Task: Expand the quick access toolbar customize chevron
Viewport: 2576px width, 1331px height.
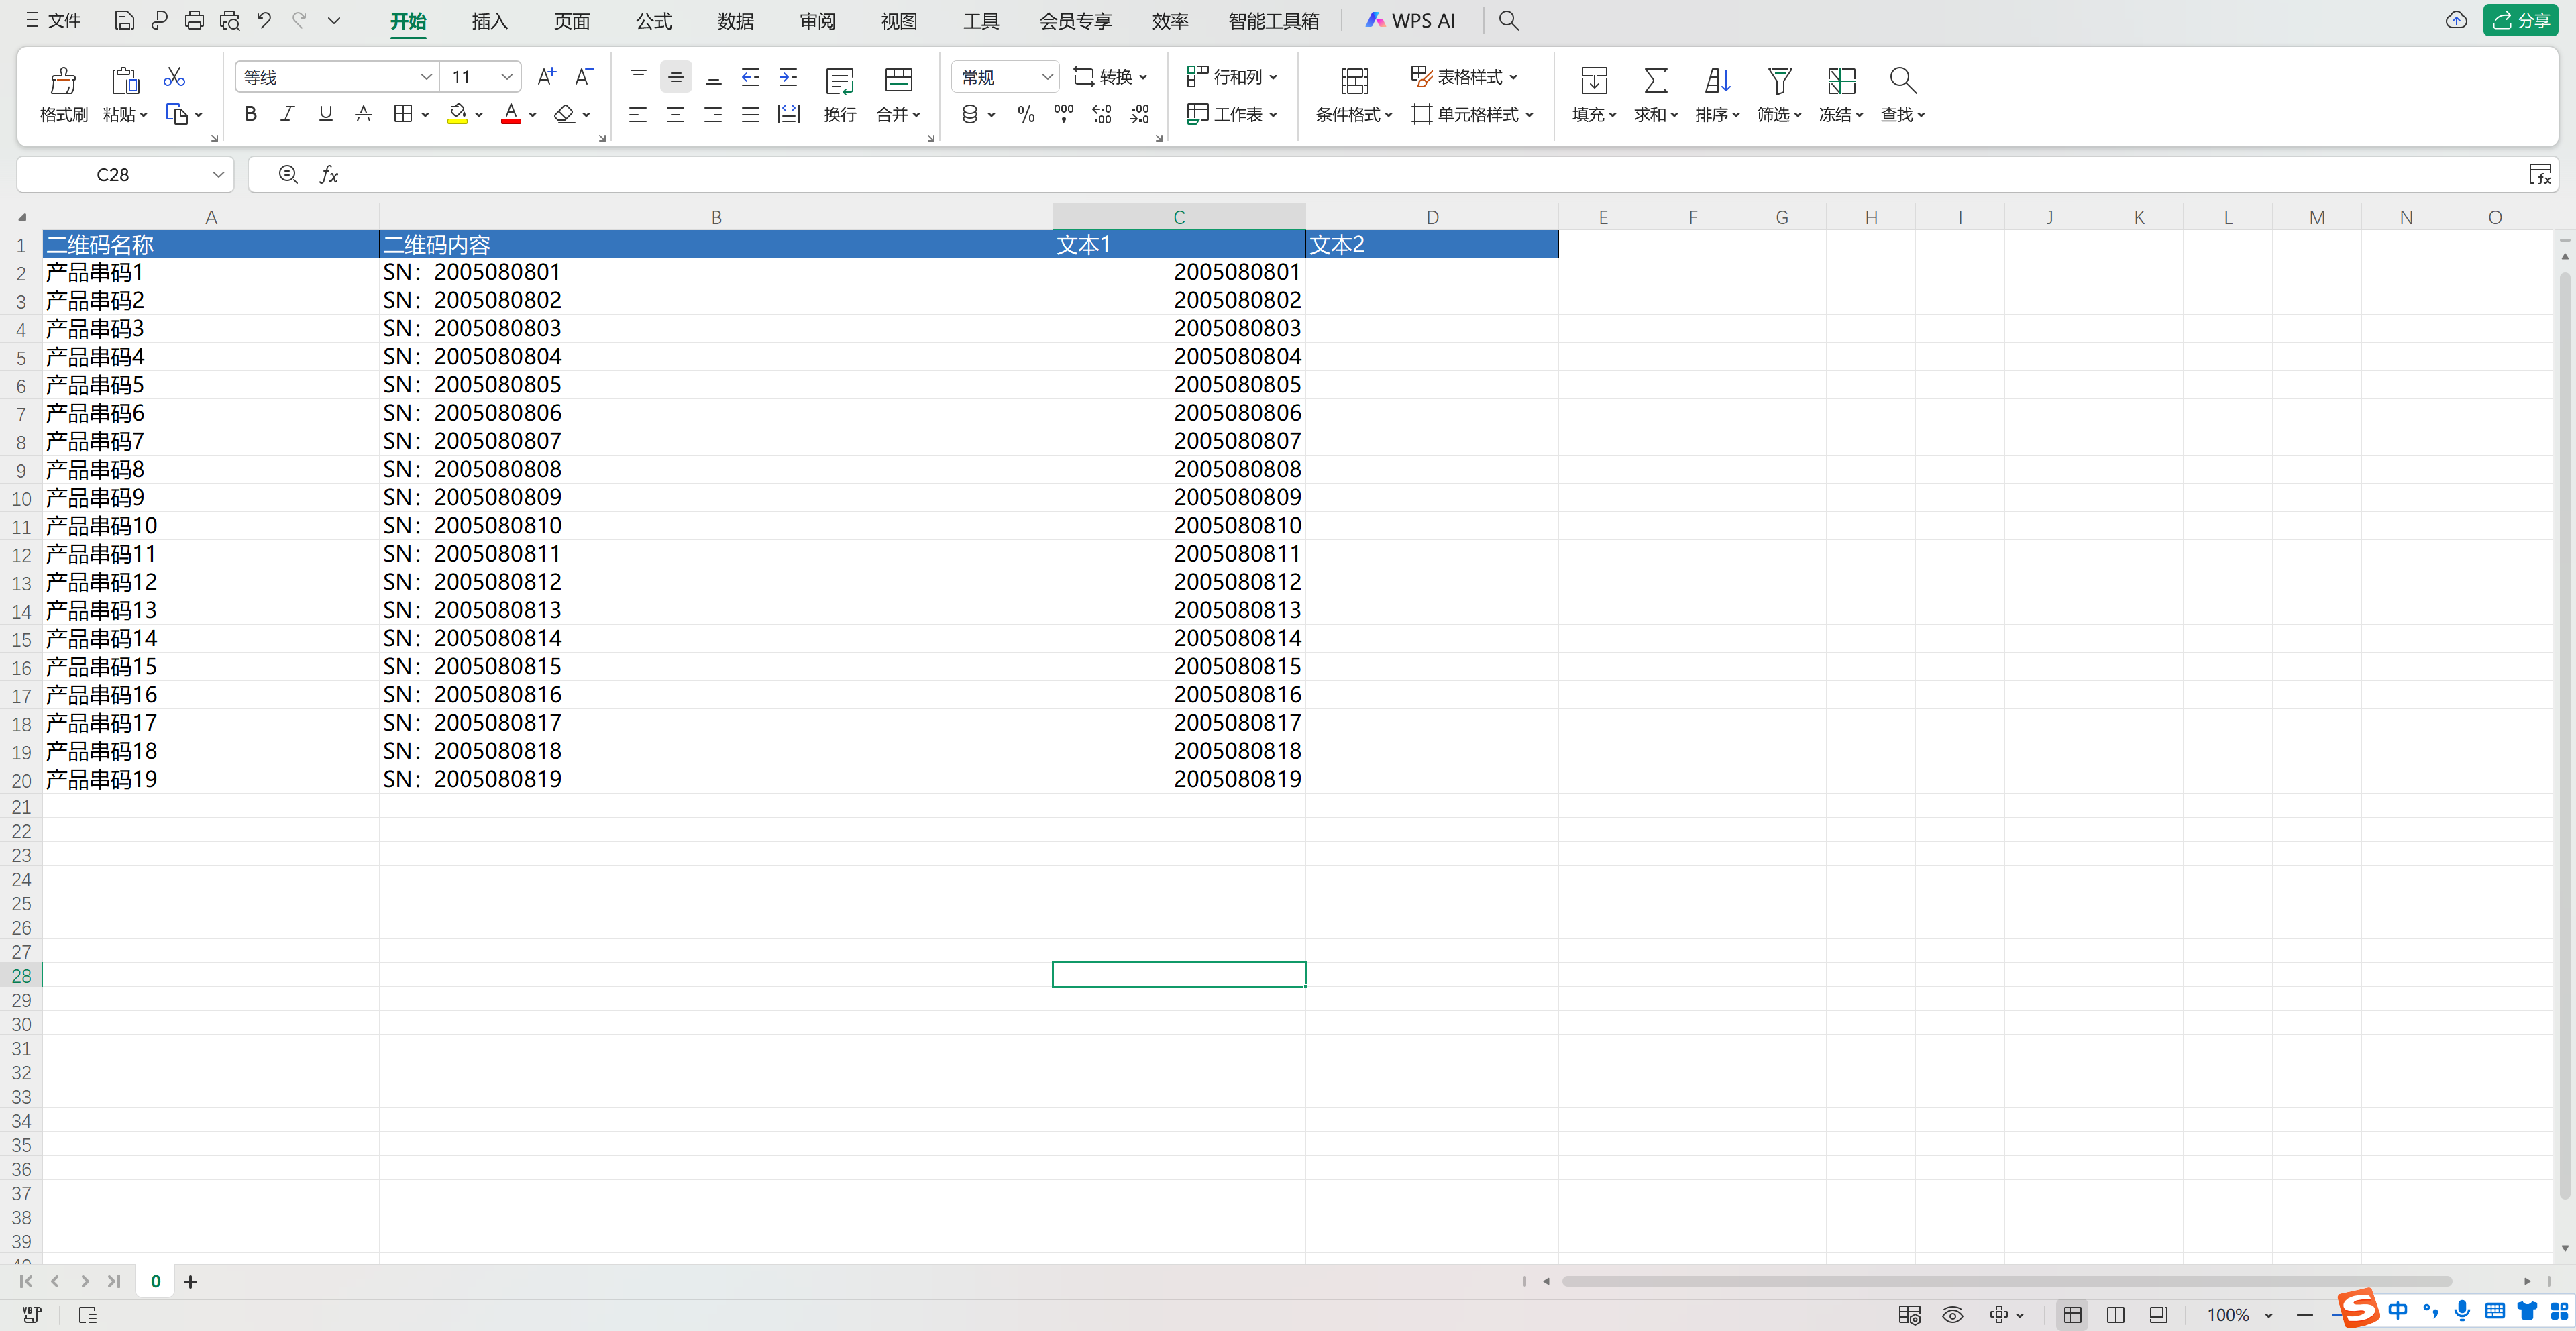Action: pos(334,20)
